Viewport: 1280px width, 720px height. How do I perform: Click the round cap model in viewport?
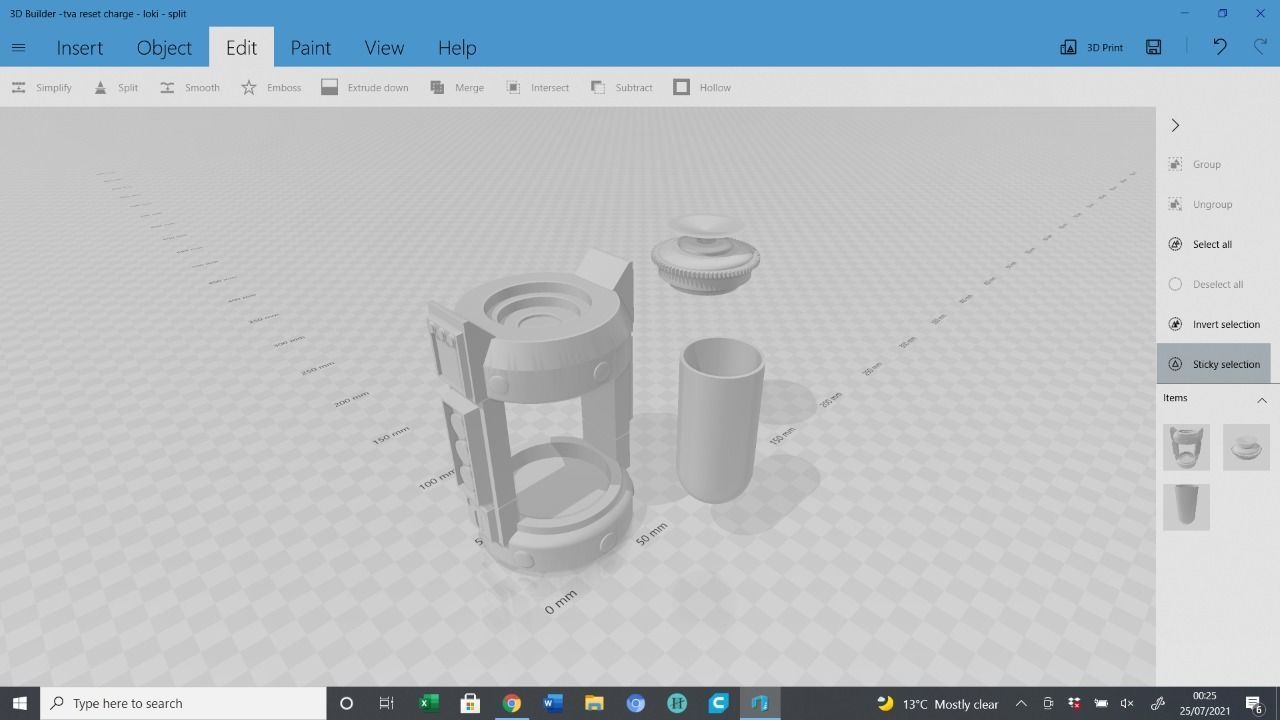pyautogui.click(x=708, y=254)
